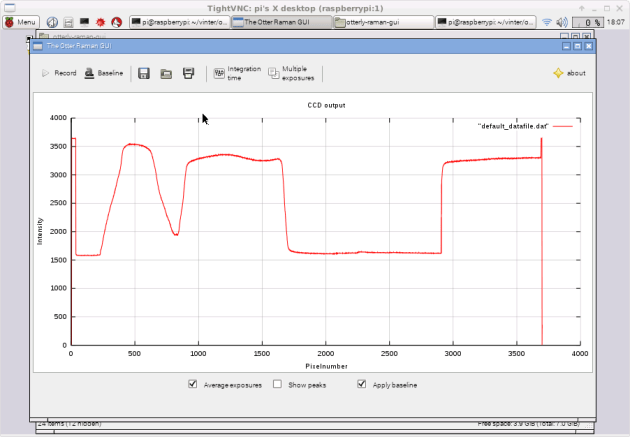Close the TightVNC viewer window

(x=620, y=8)
